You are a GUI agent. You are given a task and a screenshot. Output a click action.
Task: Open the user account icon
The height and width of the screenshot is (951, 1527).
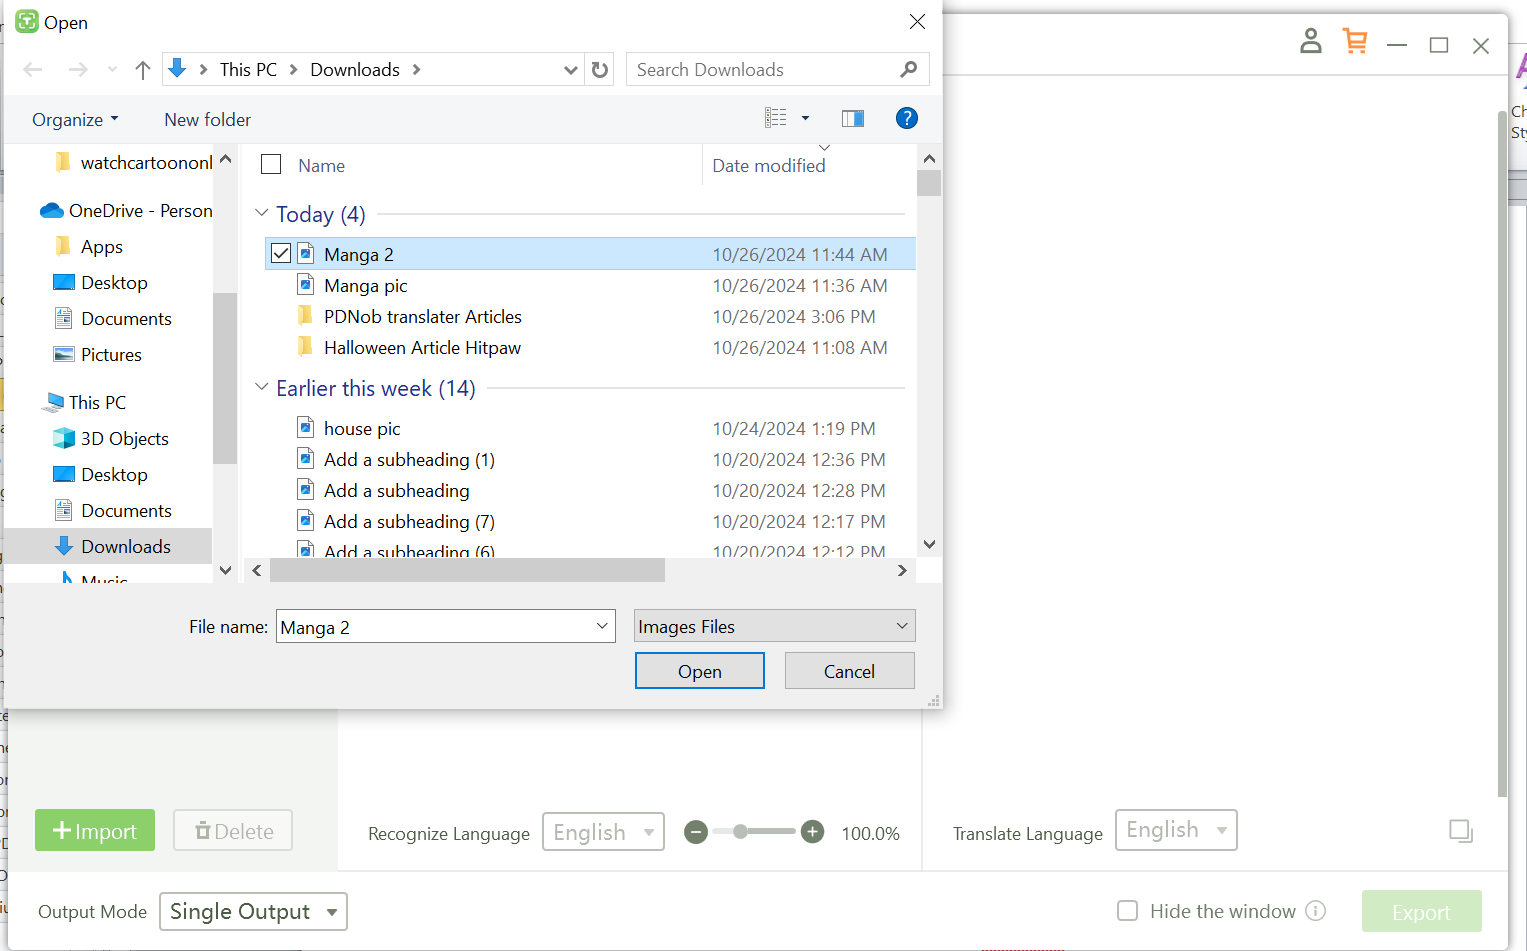(1310, 42)
